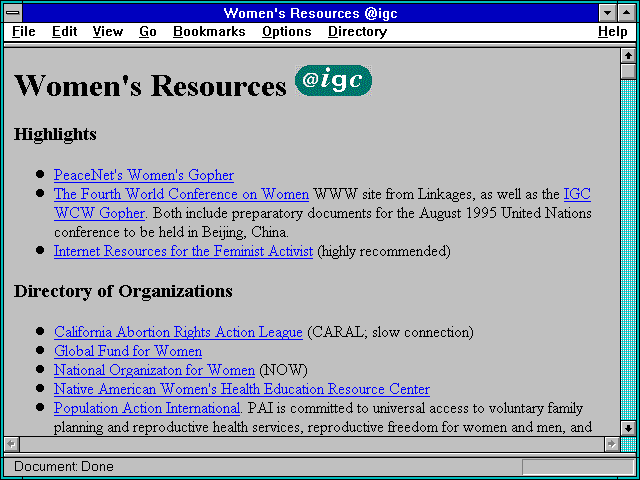Click the Highlights heading text
640x480 pixels.
55,134
